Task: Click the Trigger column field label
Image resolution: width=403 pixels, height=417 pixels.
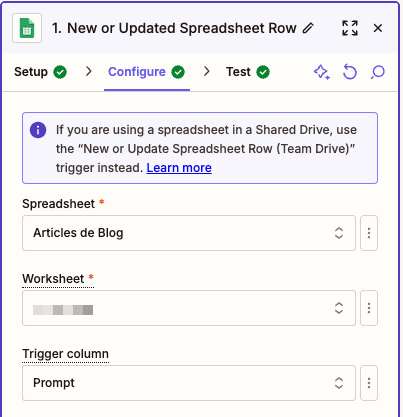Action: [x=65, y=354]
